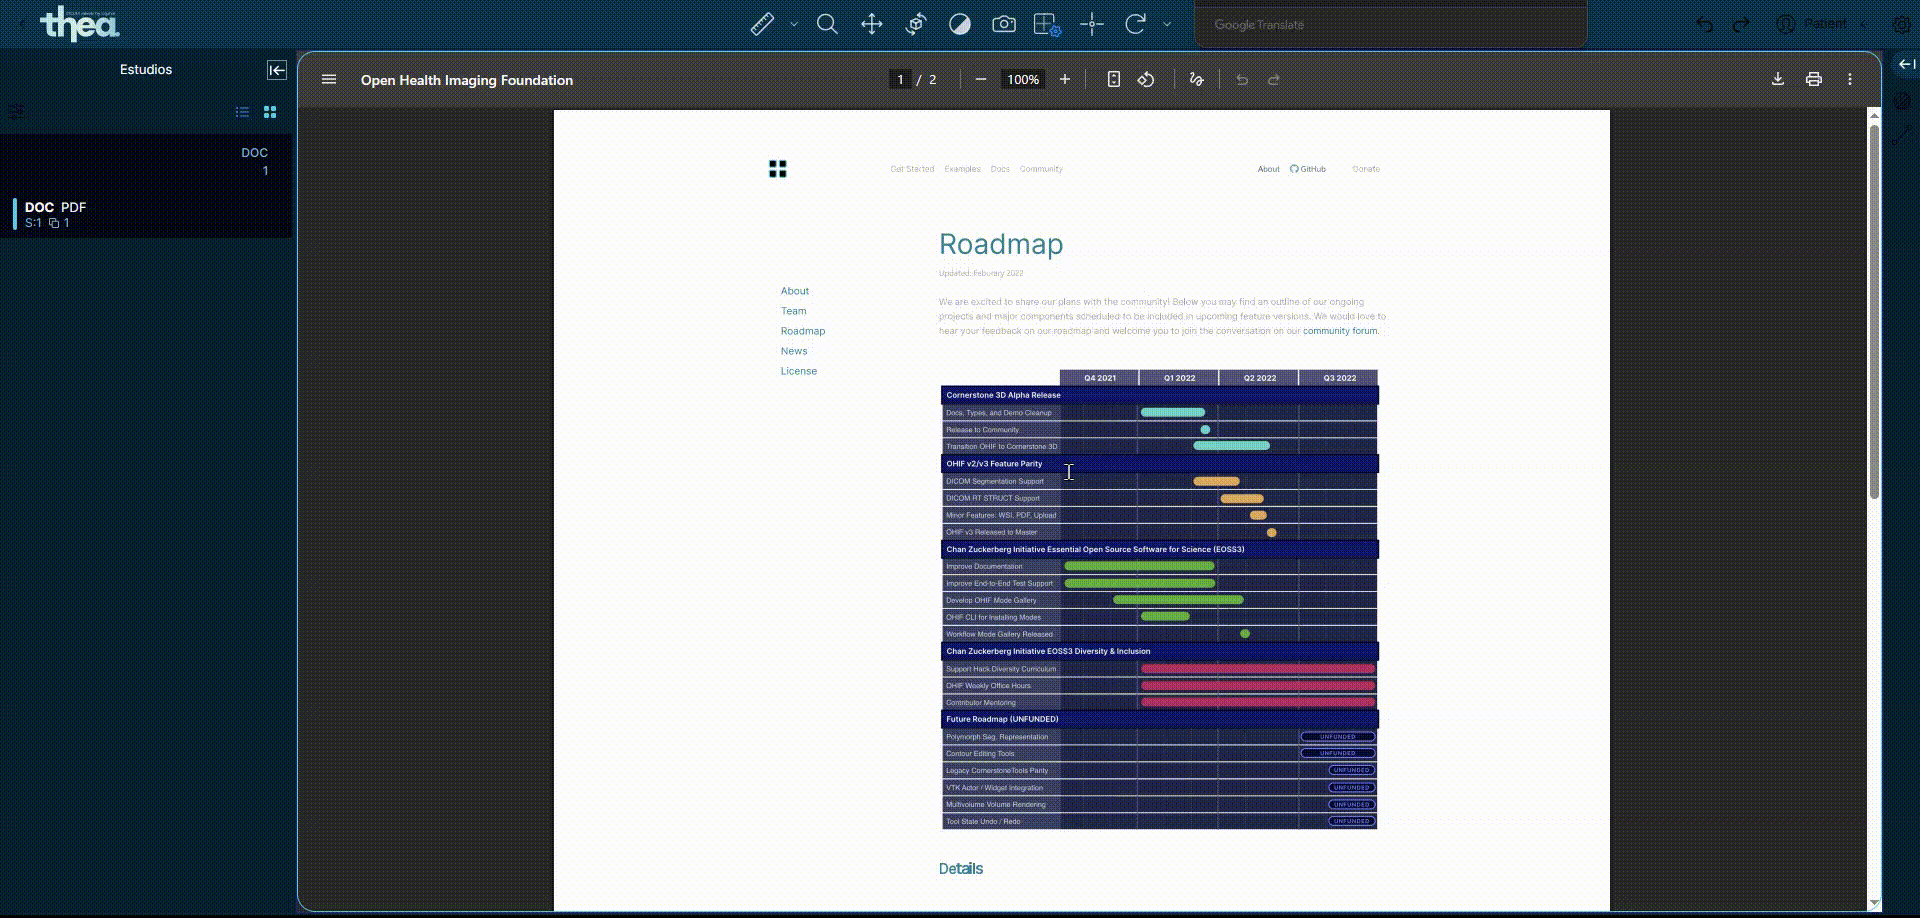
Task: Activate the crosshairs tool
Action: tap(1092, 24)
